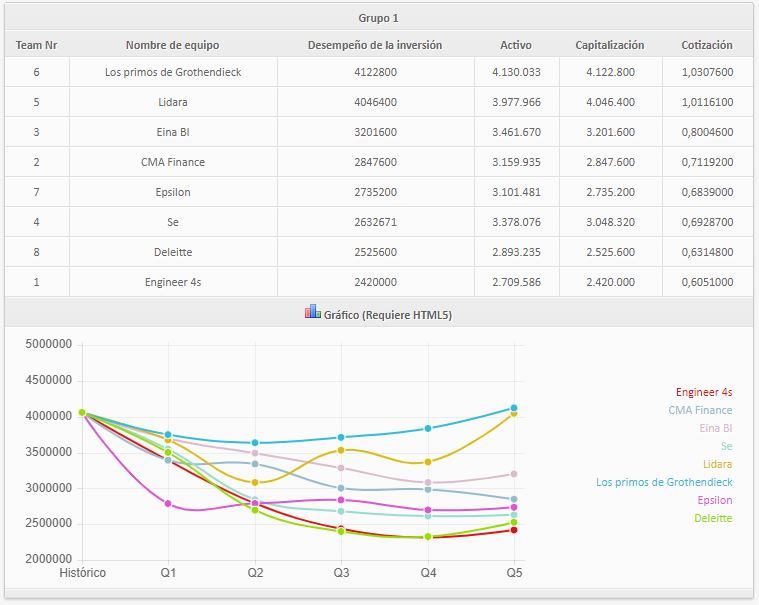Click the Nombre de equipo column header

[x=173, y=45]
